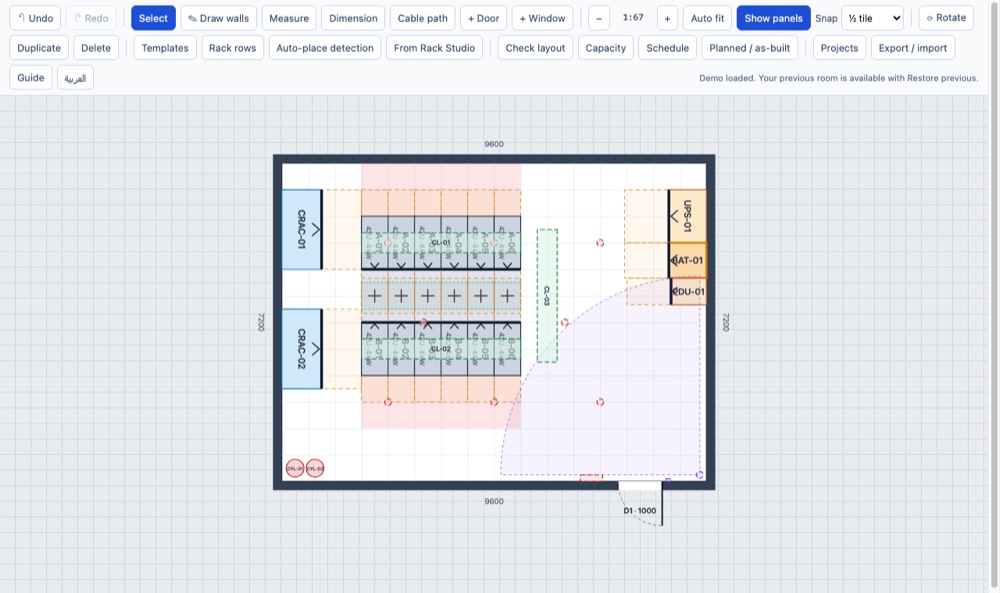Switch language to العربية
Viewport: 1000px width, 593px height.
[75, 78]
